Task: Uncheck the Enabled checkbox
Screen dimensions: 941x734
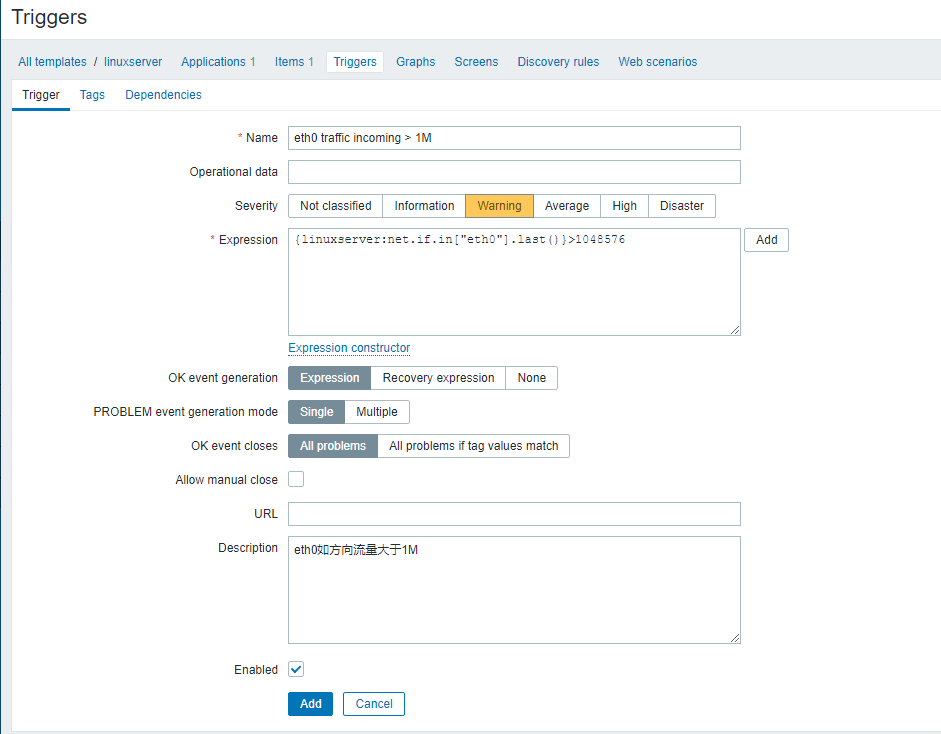Action: [296, 670]
